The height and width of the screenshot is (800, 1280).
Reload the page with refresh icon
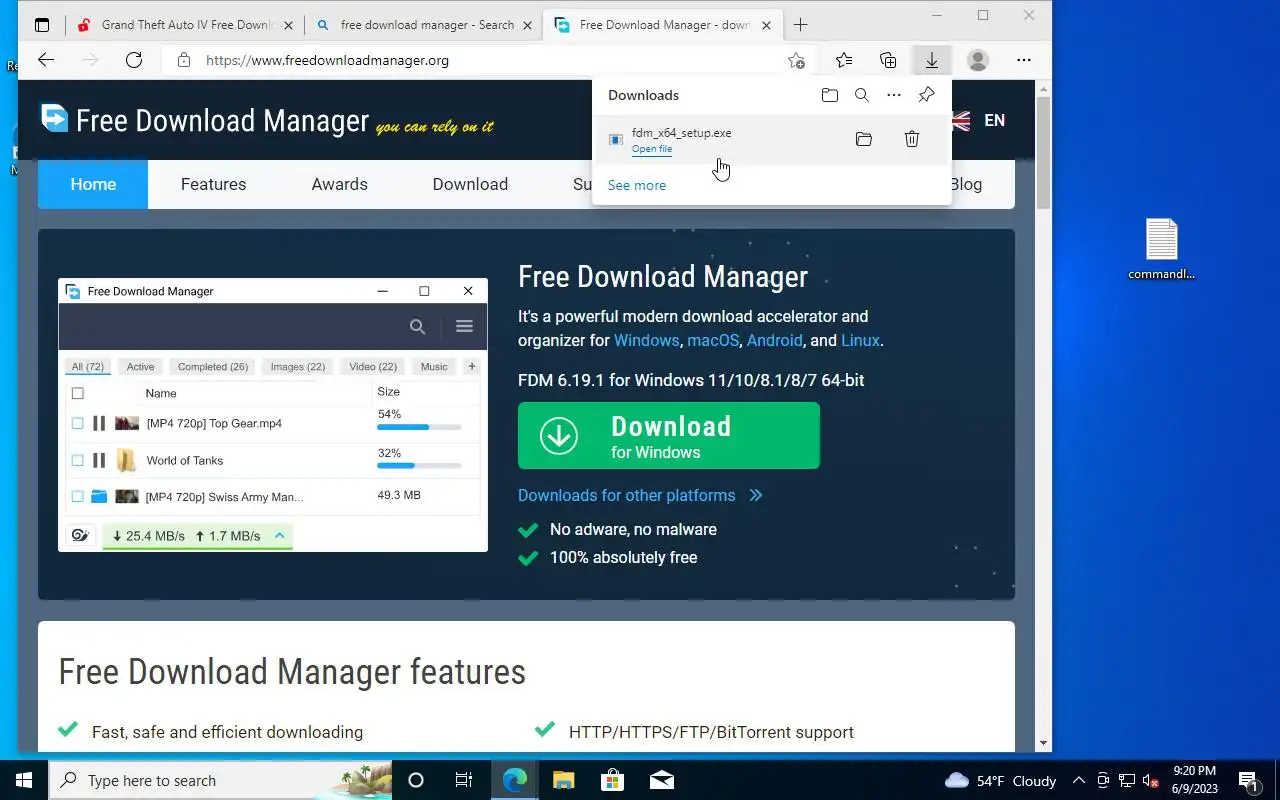134,60
